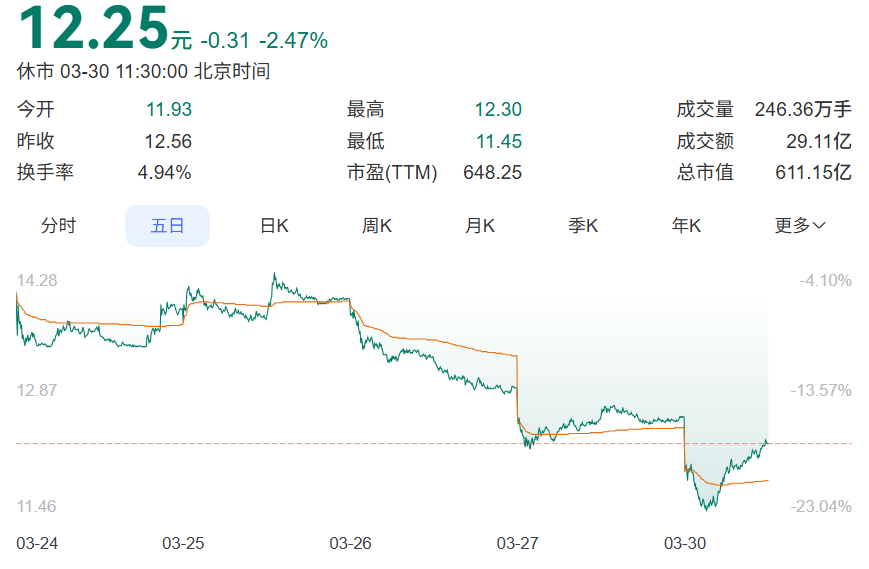Click the -2.47% change percentage
869x569 pixels.
coord(293,41)
